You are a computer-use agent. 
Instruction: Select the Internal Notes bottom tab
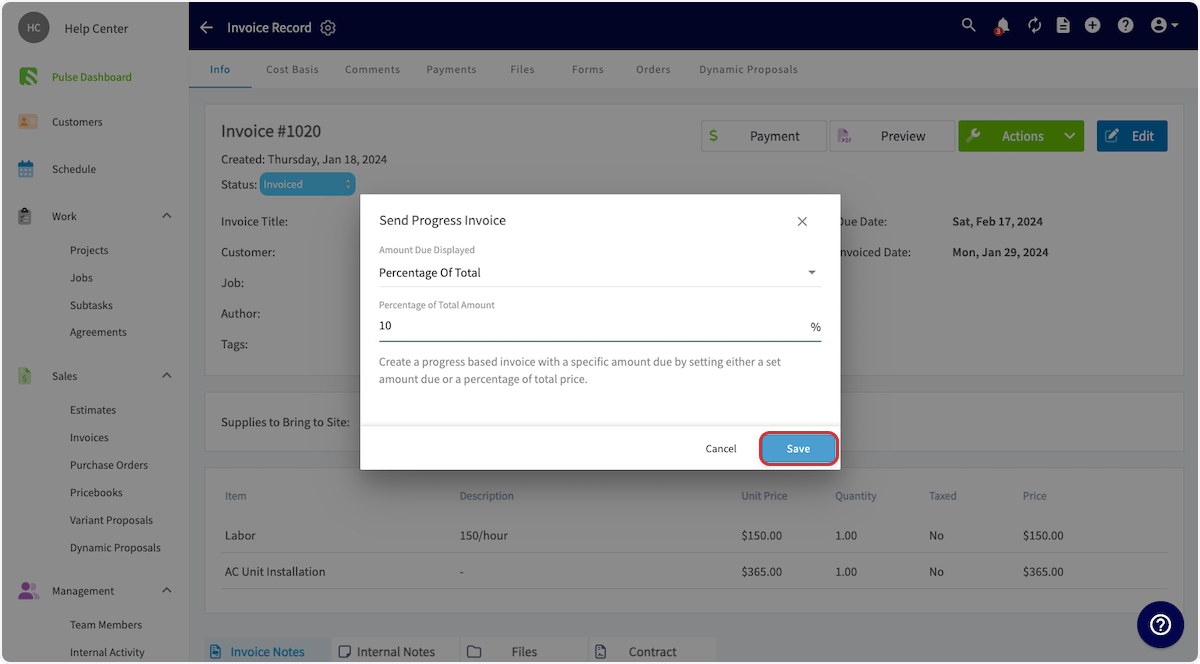pos(395,651)
